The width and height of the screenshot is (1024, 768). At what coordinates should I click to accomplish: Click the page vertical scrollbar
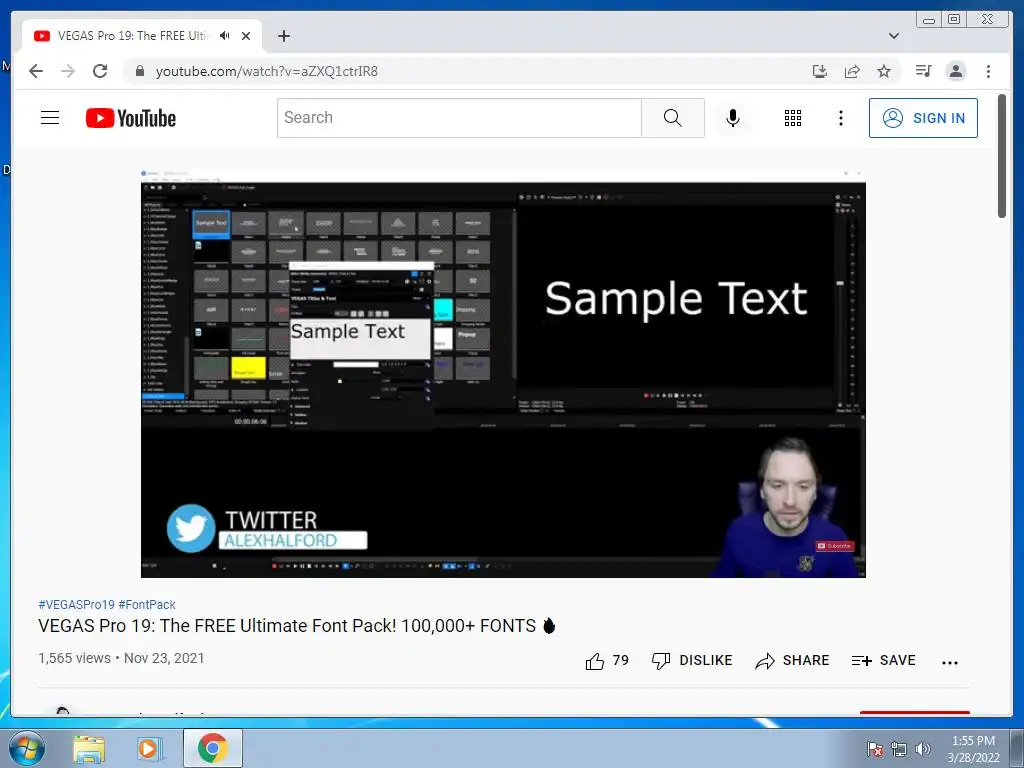point(1001,157)
